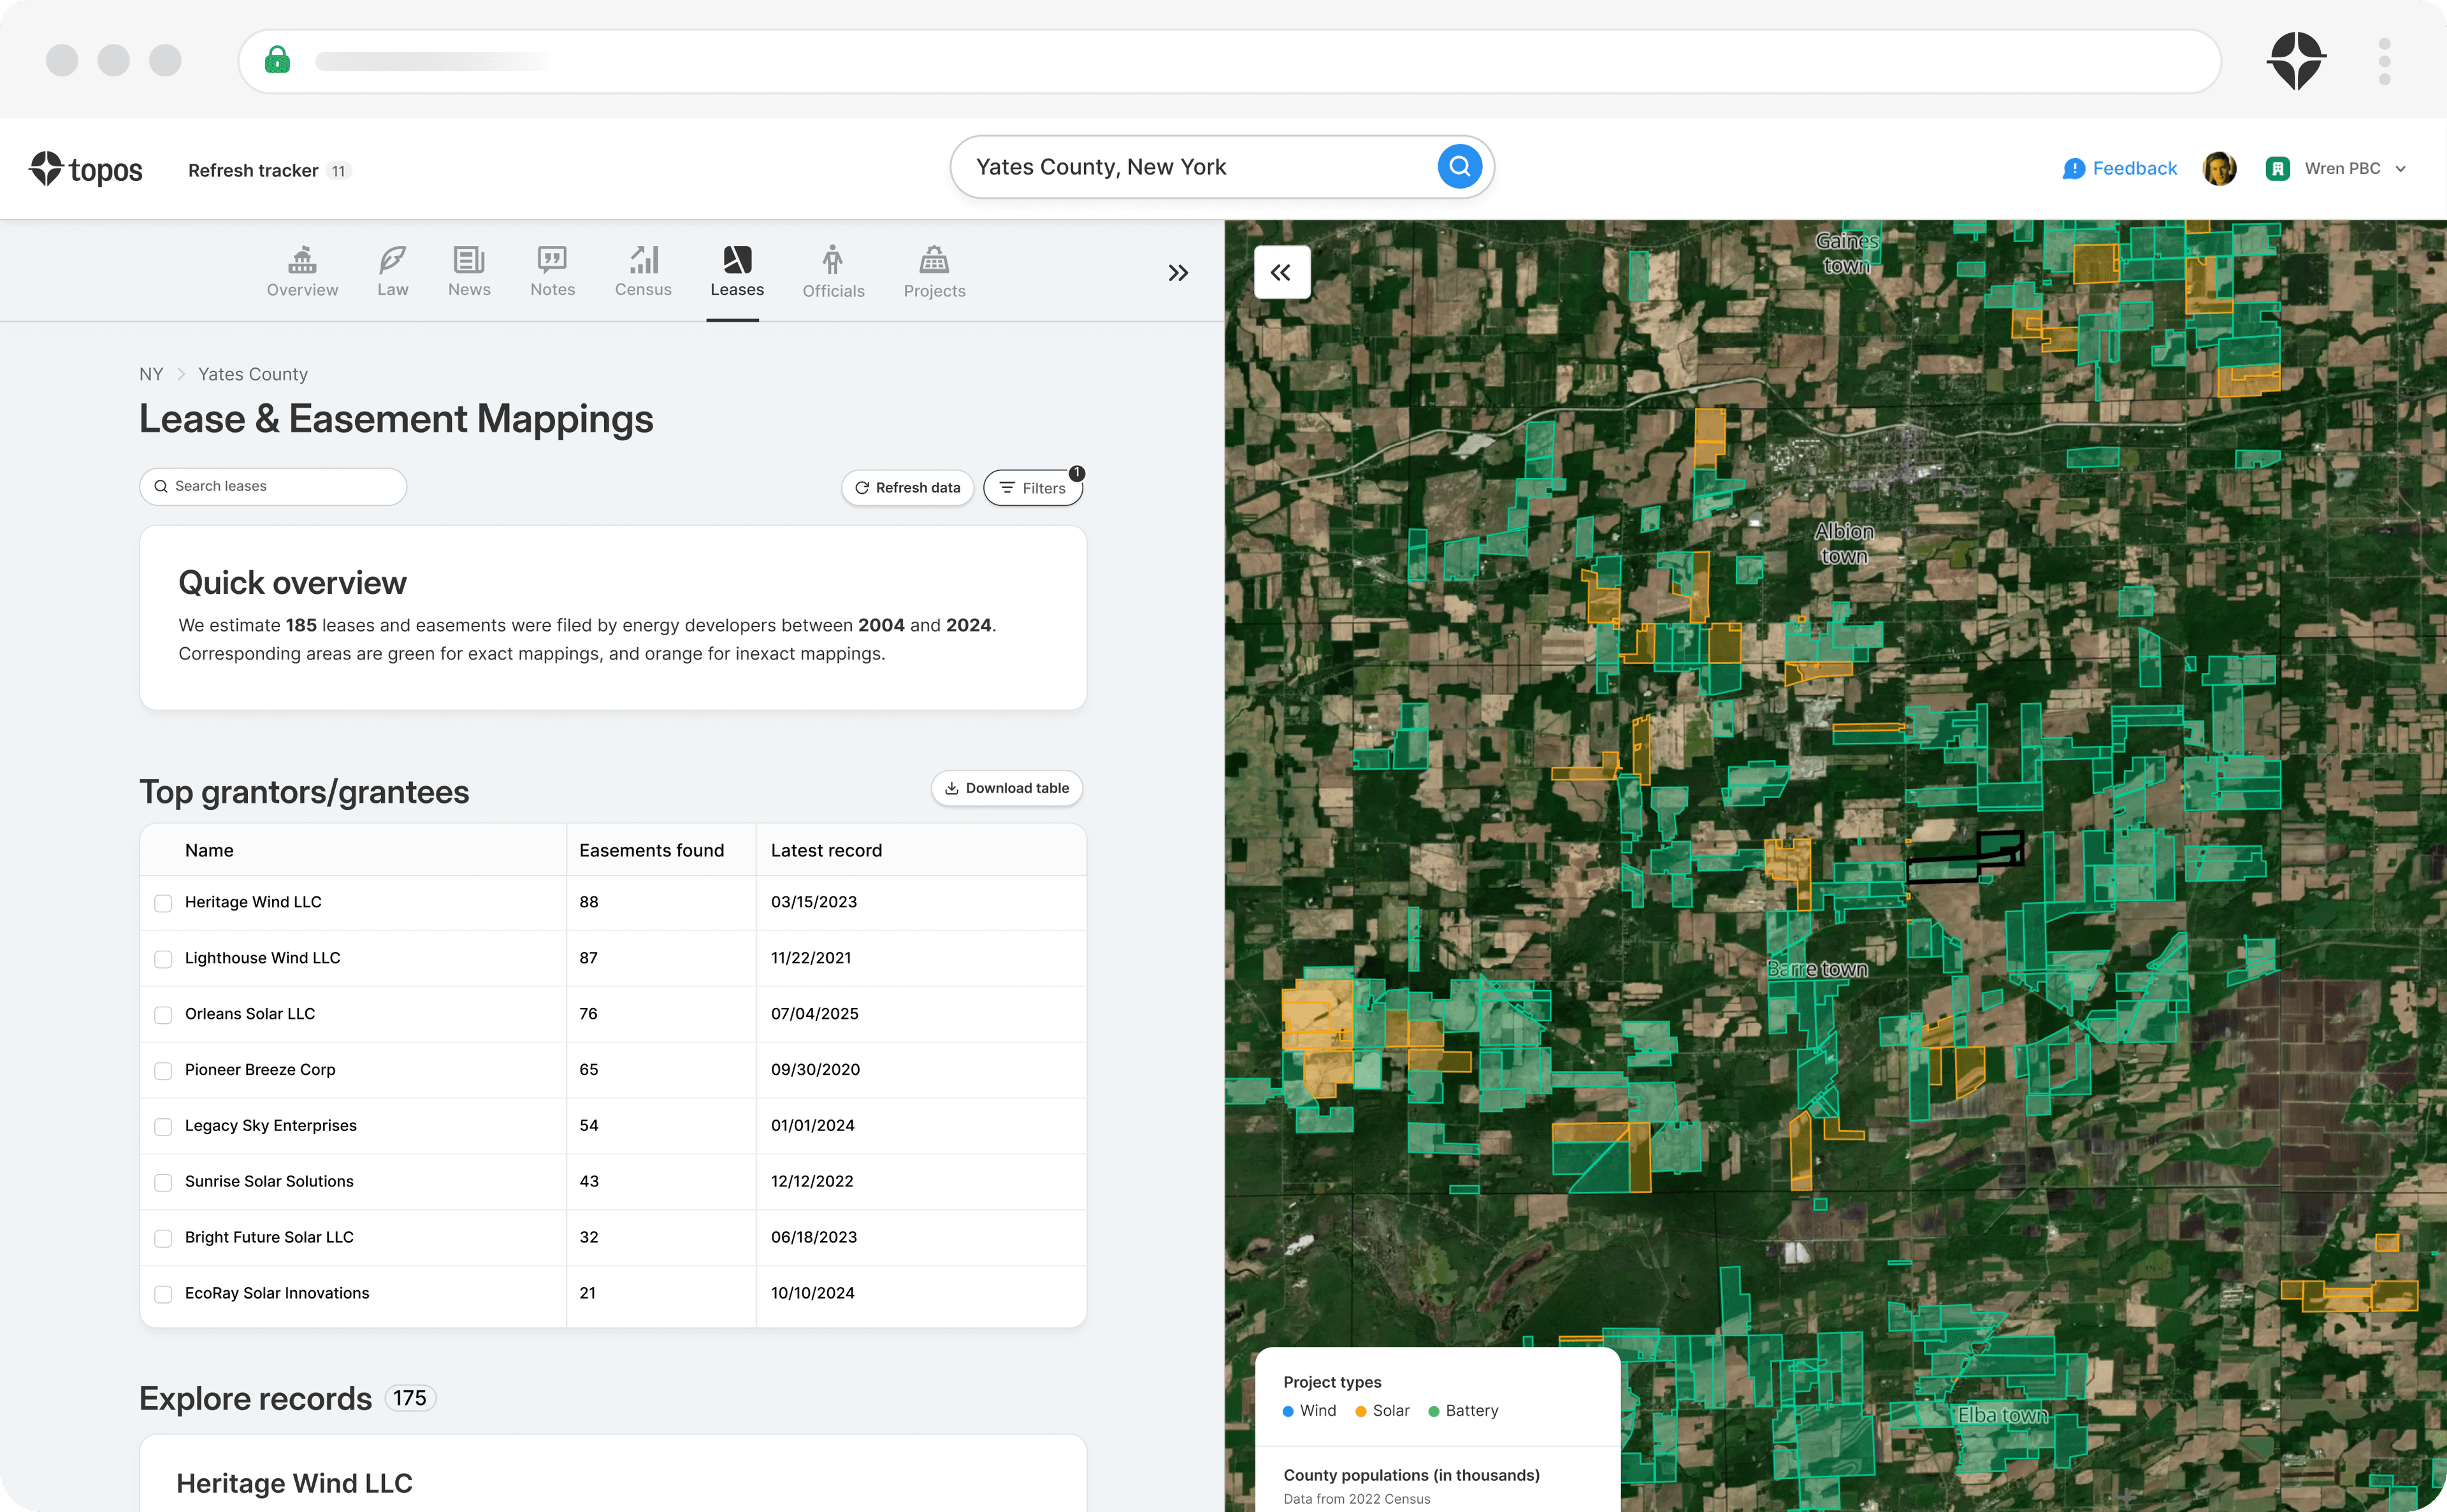2447x1512 pixels.
Task: Open the Law feather icon
Action: 392,261
